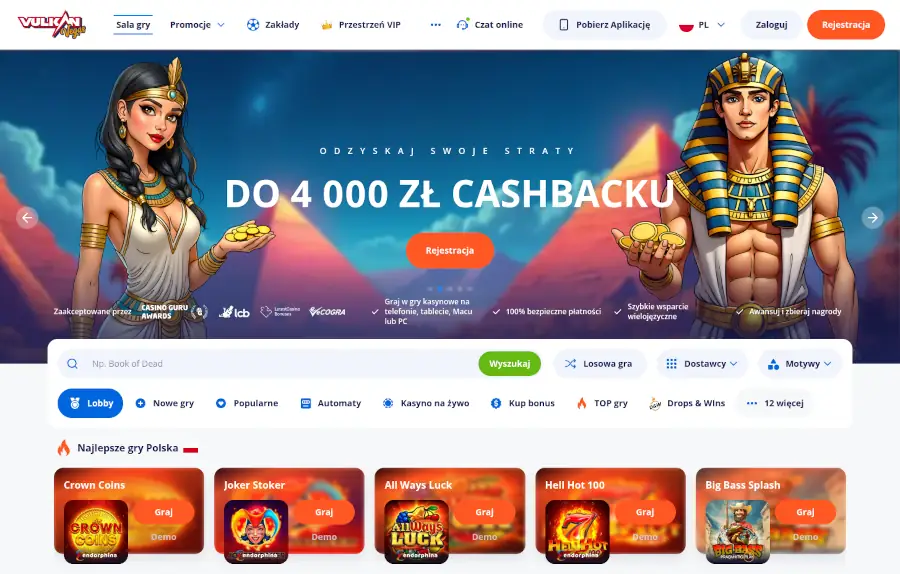Open the Drops & Wins category
This screenshot has width=900, height=574.
click(687, 403)
